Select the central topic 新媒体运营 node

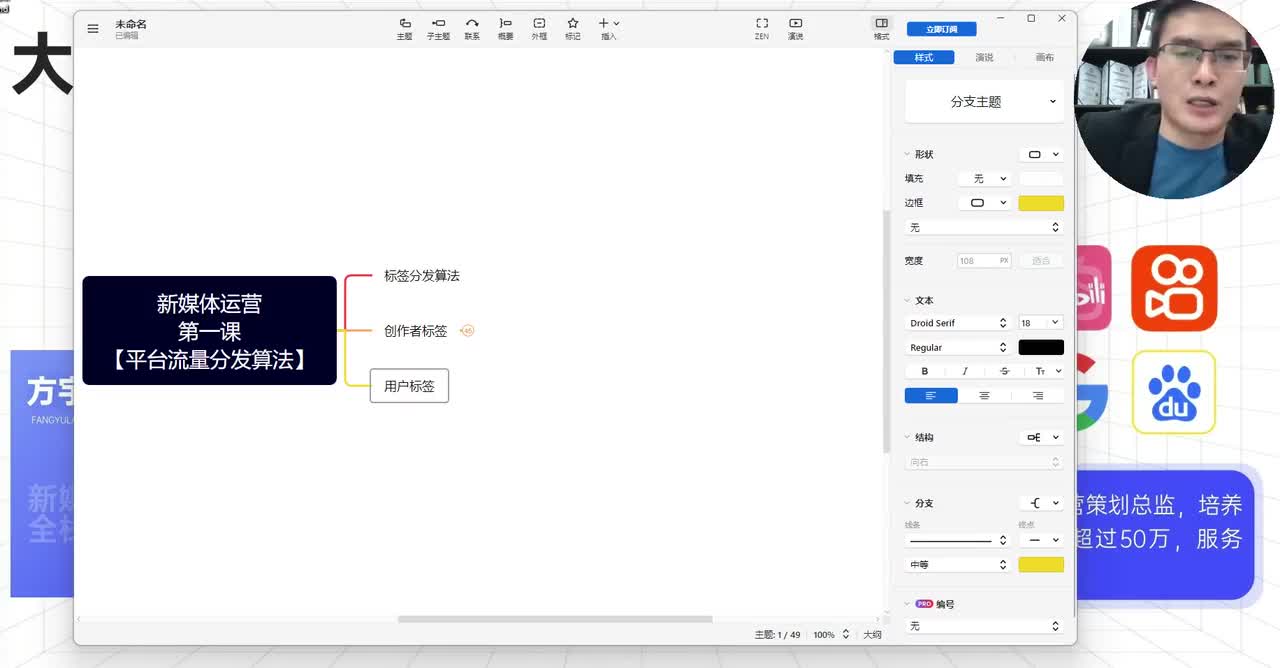coord(209,330)
